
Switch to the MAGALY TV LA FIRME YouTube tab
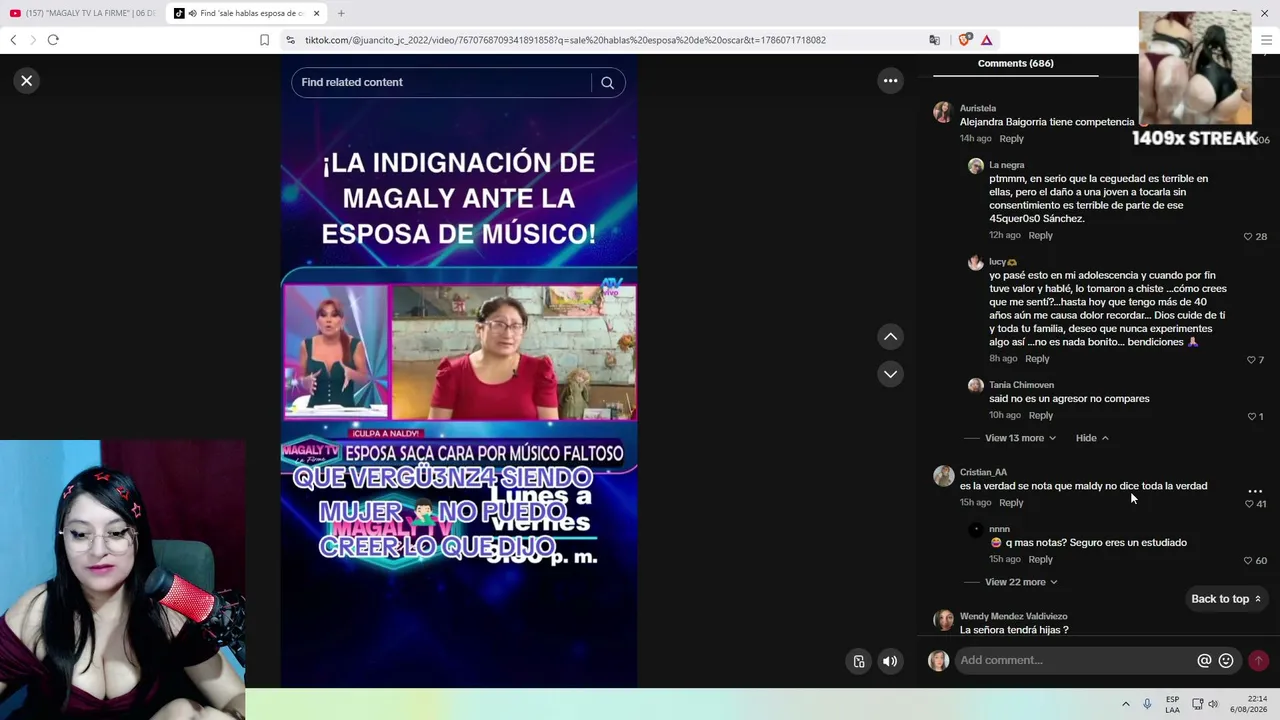(83, 13)
